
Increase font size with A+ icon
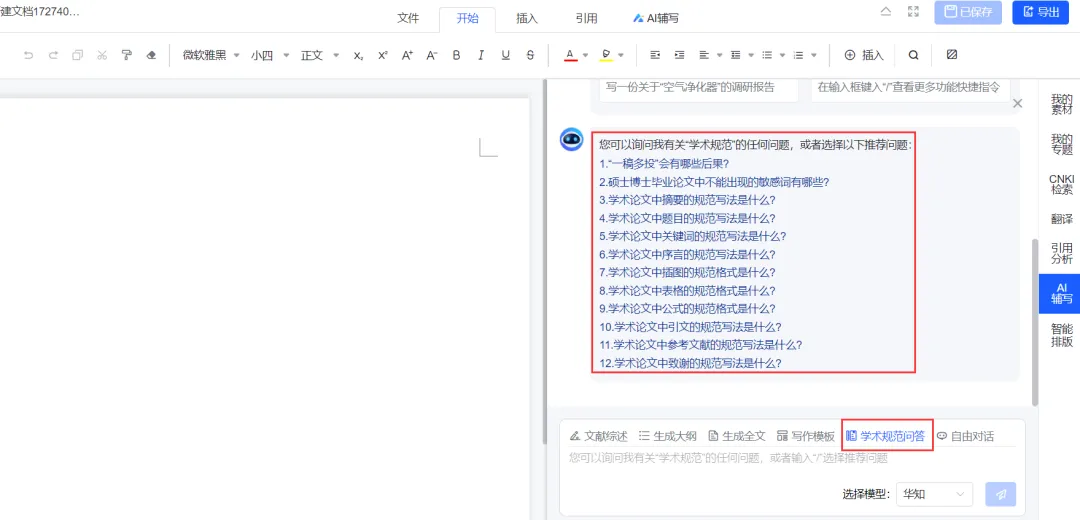(x=407, y=55)
